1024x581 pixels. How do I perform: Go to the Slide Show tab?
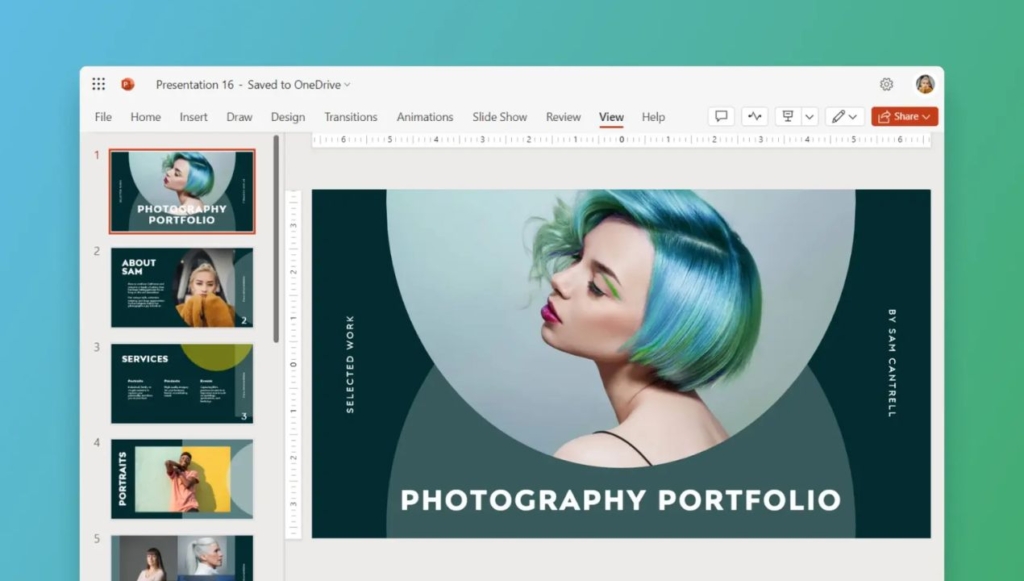(499, 117)
